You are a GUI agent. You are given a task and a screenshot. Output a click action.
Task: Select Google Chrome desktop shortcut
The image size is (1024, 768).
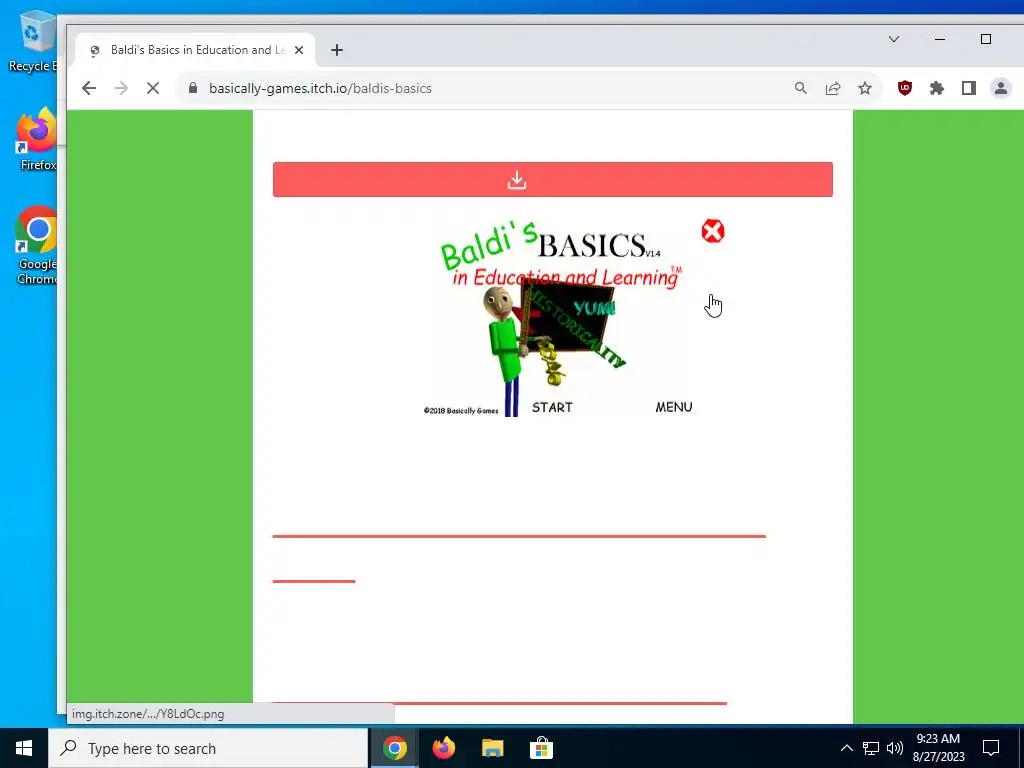point(36,246)
